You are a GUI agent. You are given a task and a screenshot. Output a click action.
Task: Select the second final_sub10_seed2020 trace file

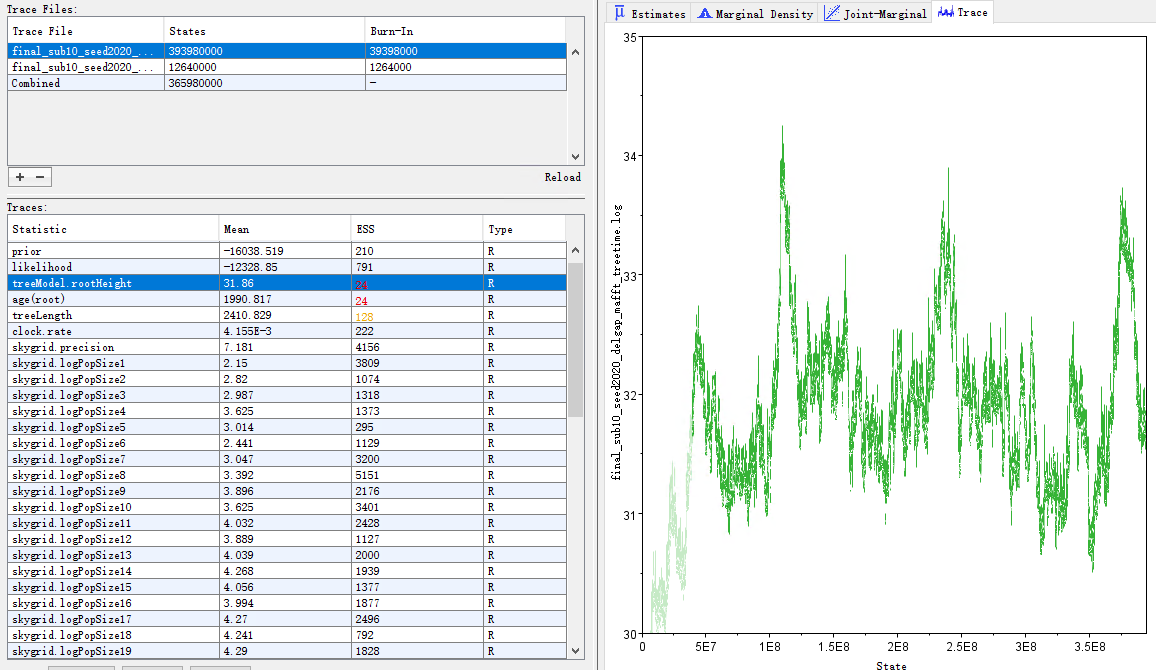click(85, 67)
